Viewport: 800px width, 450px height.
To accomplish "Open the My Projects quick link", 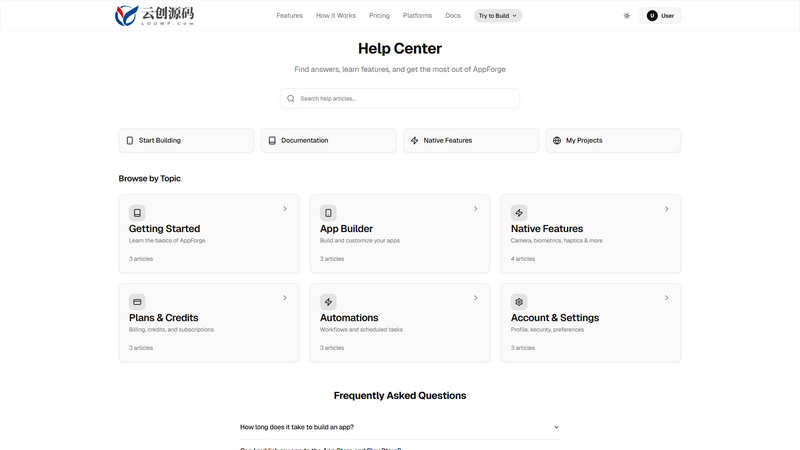I will [613, 140].
